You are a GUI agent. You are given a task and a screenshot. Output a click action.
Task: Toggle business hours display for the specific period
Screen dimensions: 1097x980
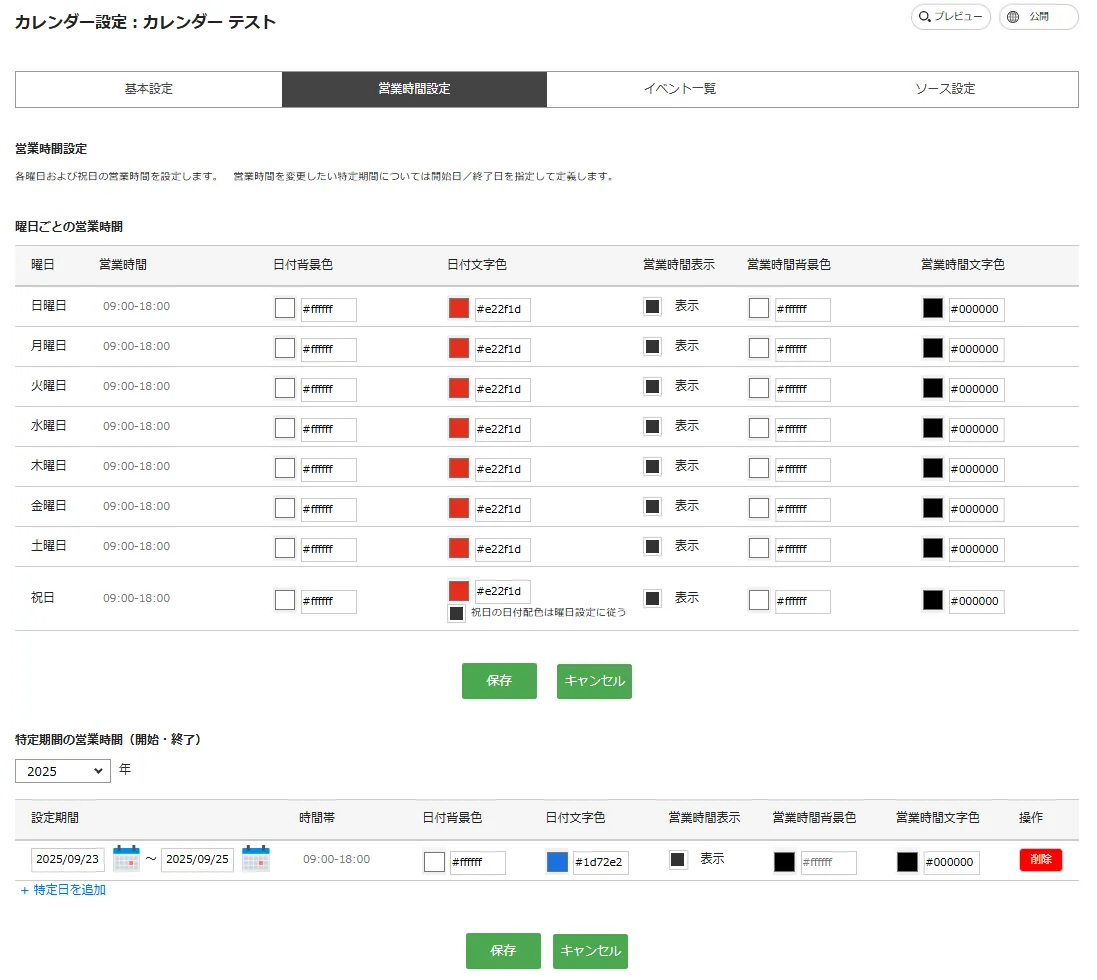[x=678, y=859]
